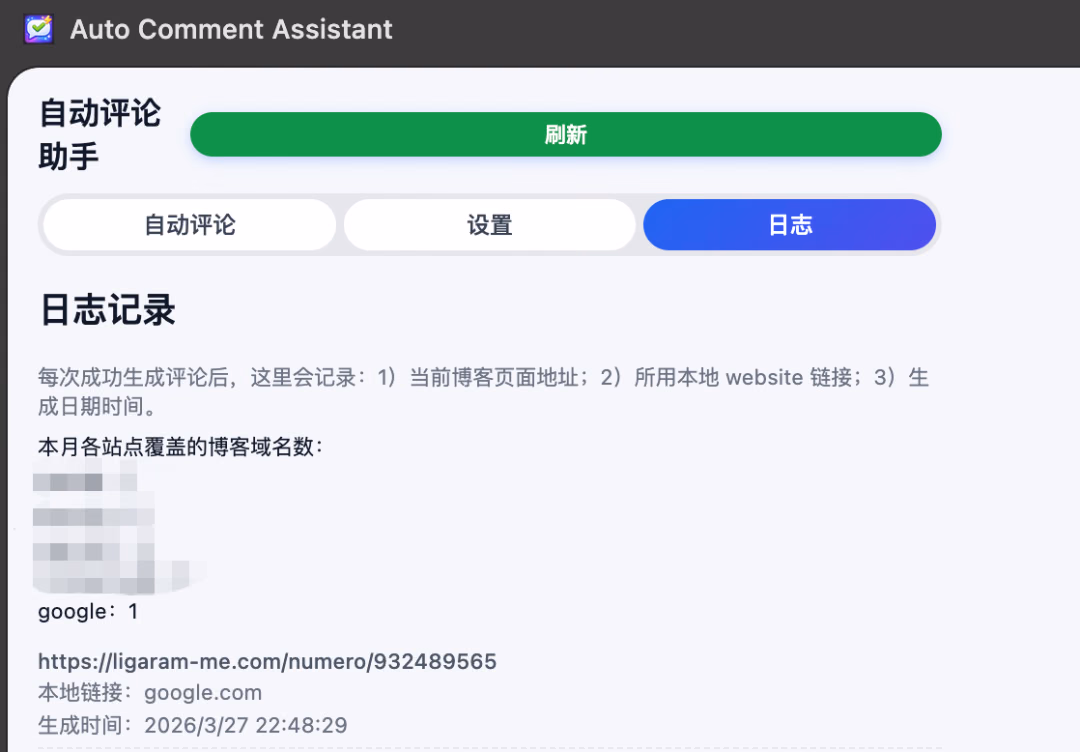Switch to the 自动评论 tab
This screenshot has width=1080, height=752.
tap(189, 224)
